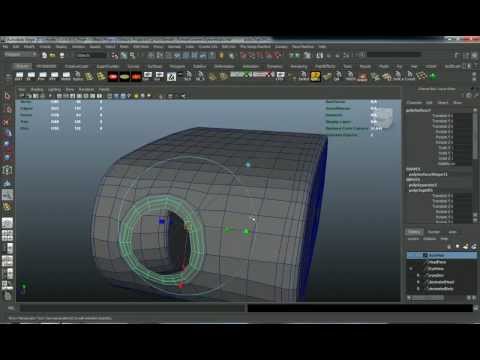
Task: Expand the SHAPES section in Channel Box
Action: pyautogui.click(x=414, y=169)
